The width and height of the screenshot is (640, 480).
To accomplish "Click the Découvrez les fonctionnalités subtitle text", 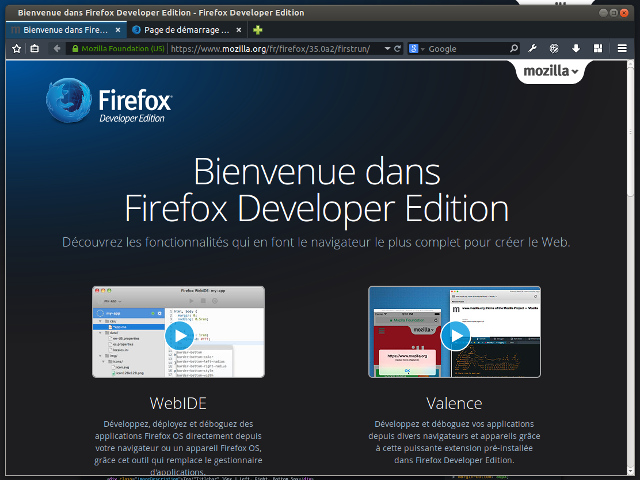I will (x=316, y=242).
